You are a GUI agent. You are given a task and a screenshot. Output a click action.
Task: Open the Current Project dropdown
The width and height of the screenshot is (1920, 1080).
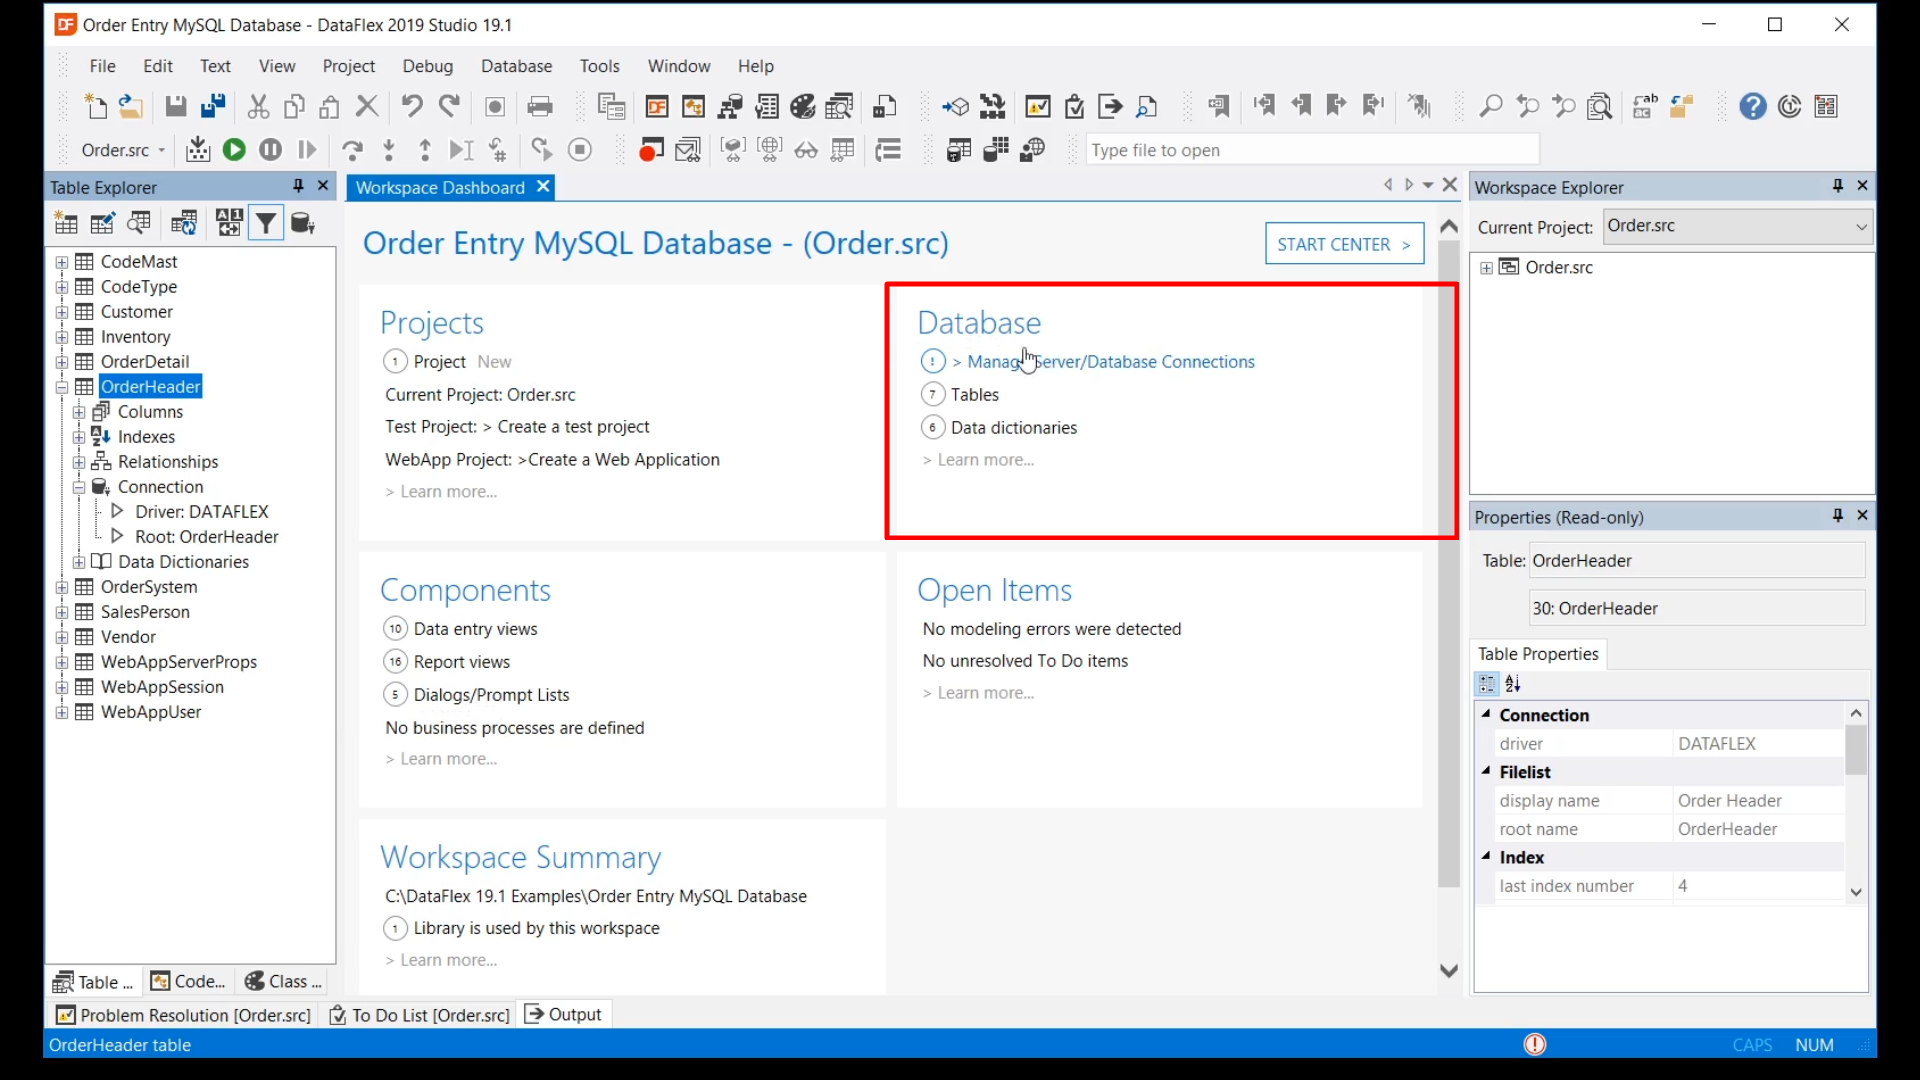click(x=1861, y=227)
